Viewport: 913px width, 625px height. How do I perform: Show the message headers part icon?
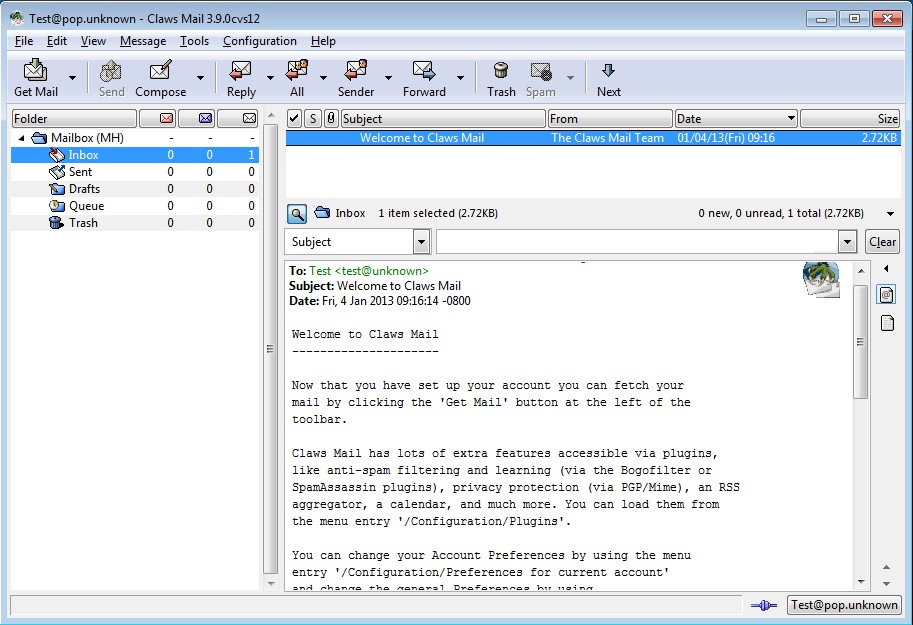point(887,295)
